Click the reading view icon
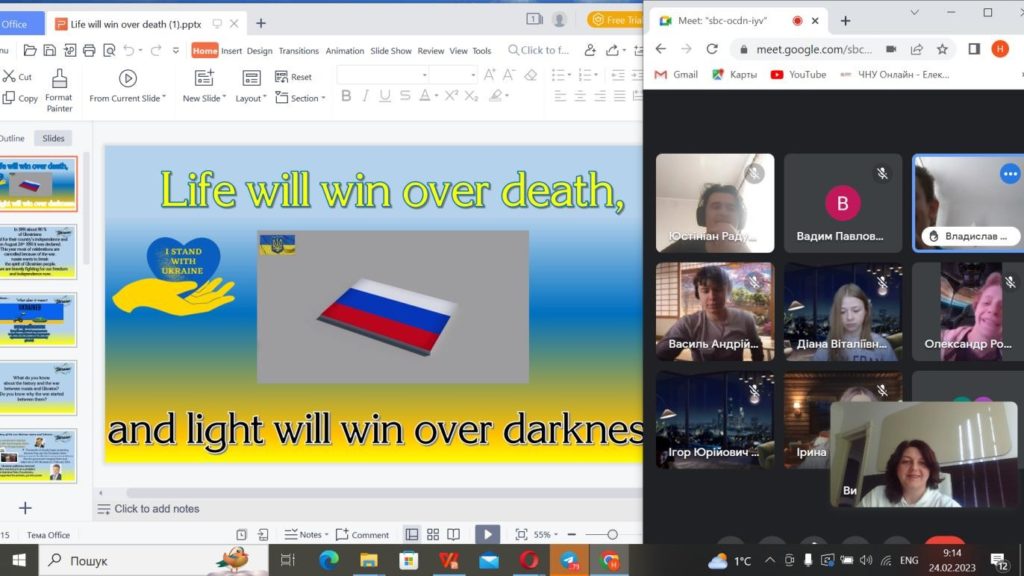The width and height of the screenshot is (1024, 576). click(453, 535)
